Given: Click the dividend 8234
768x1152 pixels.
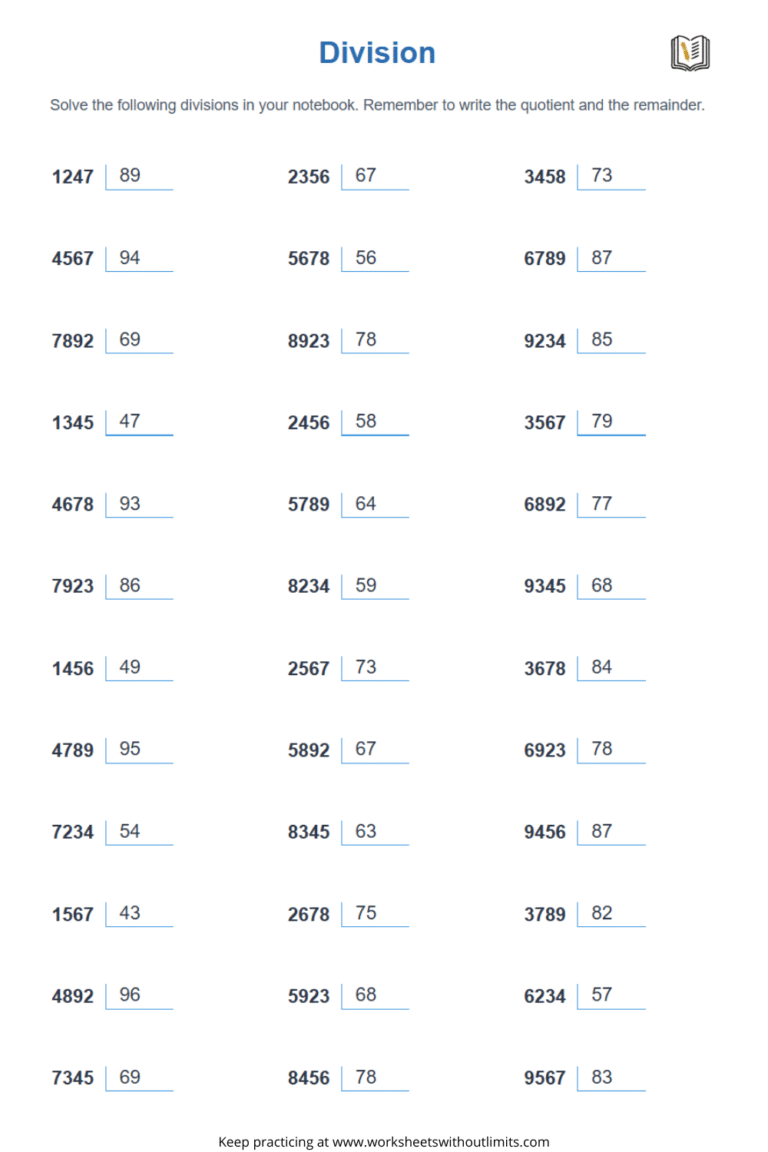Looking at the screenshot, I should (x=308, y=587).
